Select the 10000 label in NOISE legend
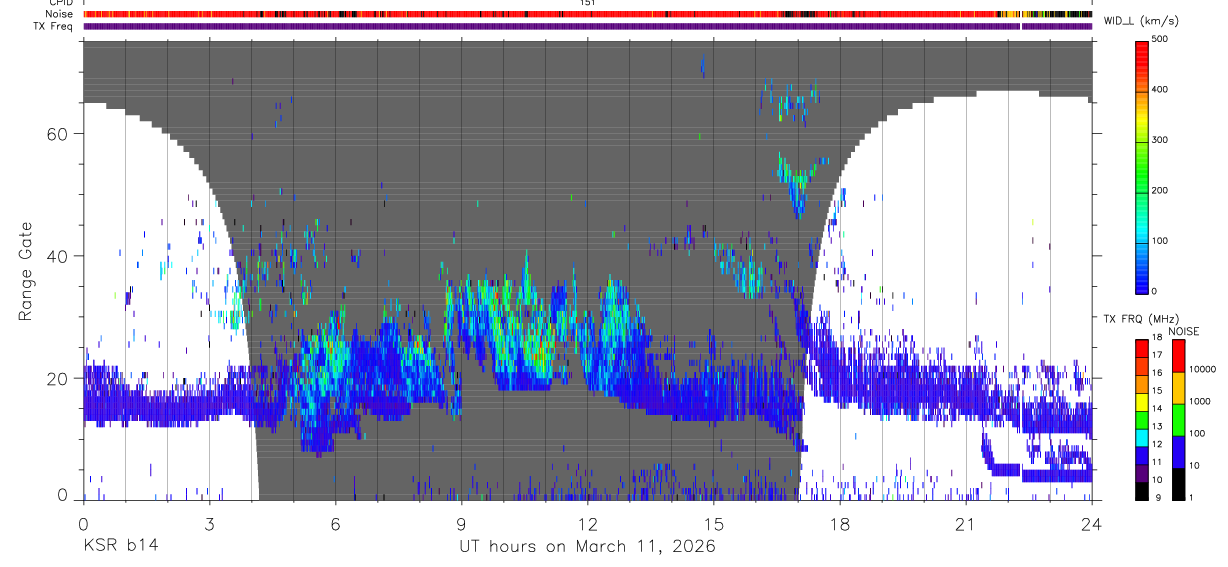Viewport: 1228px width, 567px height. point(1201,369)
